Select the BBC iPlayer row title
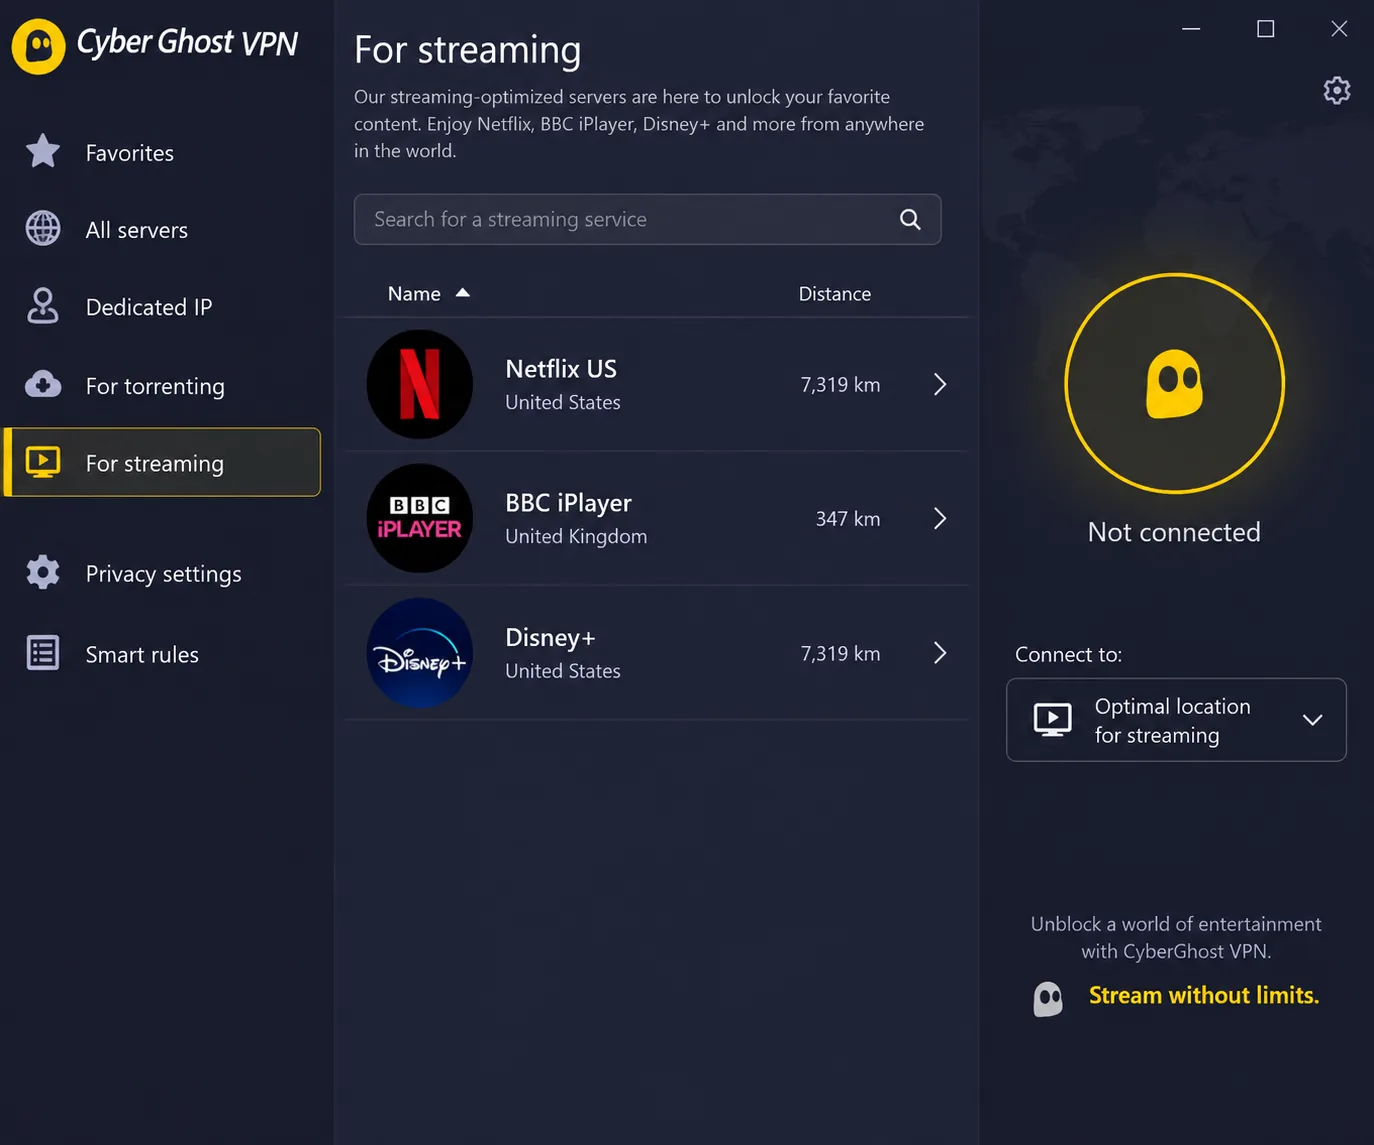The height and width of the screenshot is (1145, 1374). [x=568, y=503]
